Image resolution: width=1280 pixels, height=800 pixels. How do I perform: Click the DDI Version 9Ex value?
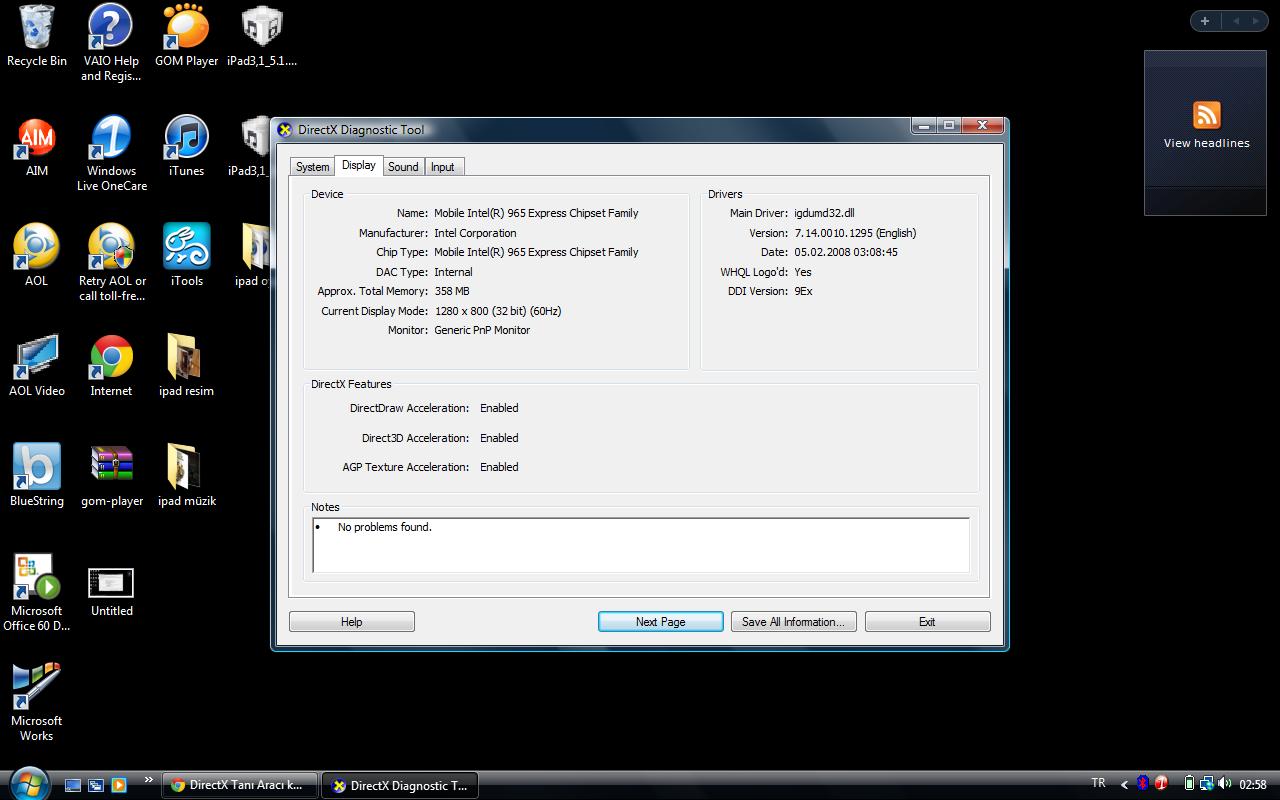803,291
